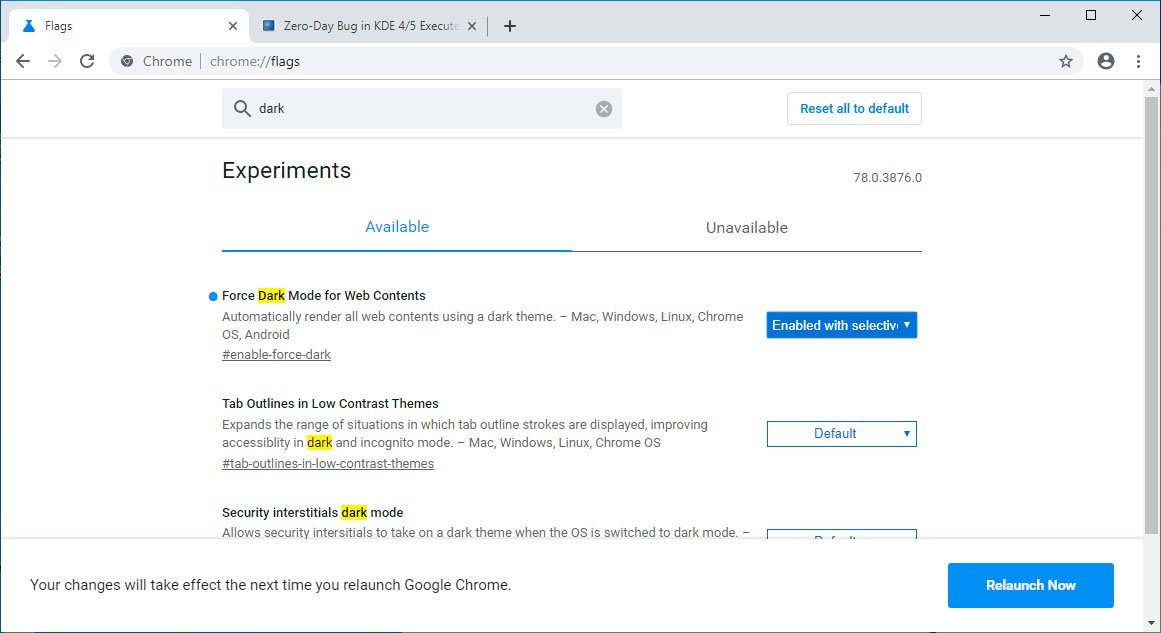This screenshot has height=633, width=1161.
Task: Open the #tab-outlines-in-low-contrast-themes link
Action: [x=328, y=464]
